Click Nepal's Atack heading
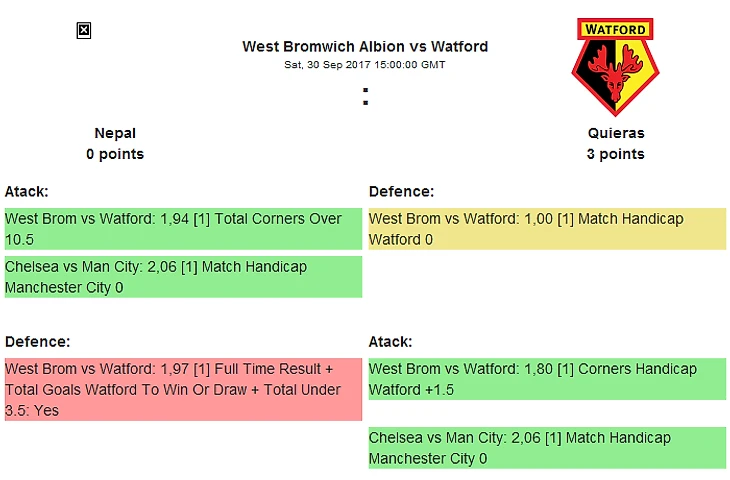 (x=27, y=191)
